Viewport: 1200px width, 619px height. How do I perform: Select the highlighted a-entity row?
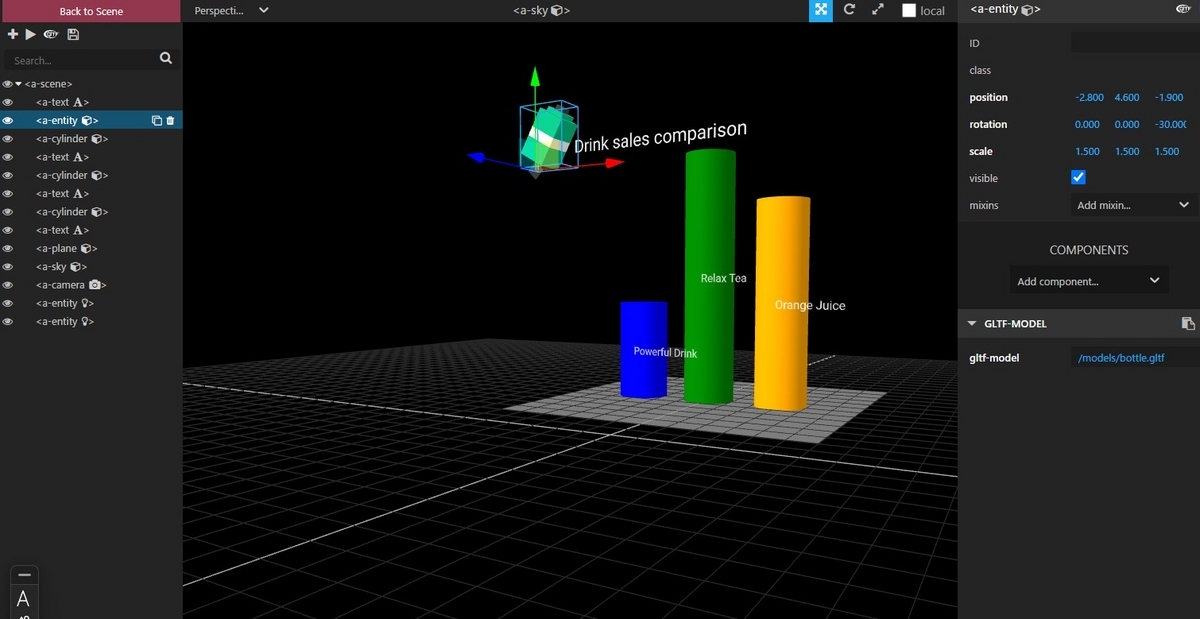91,121
